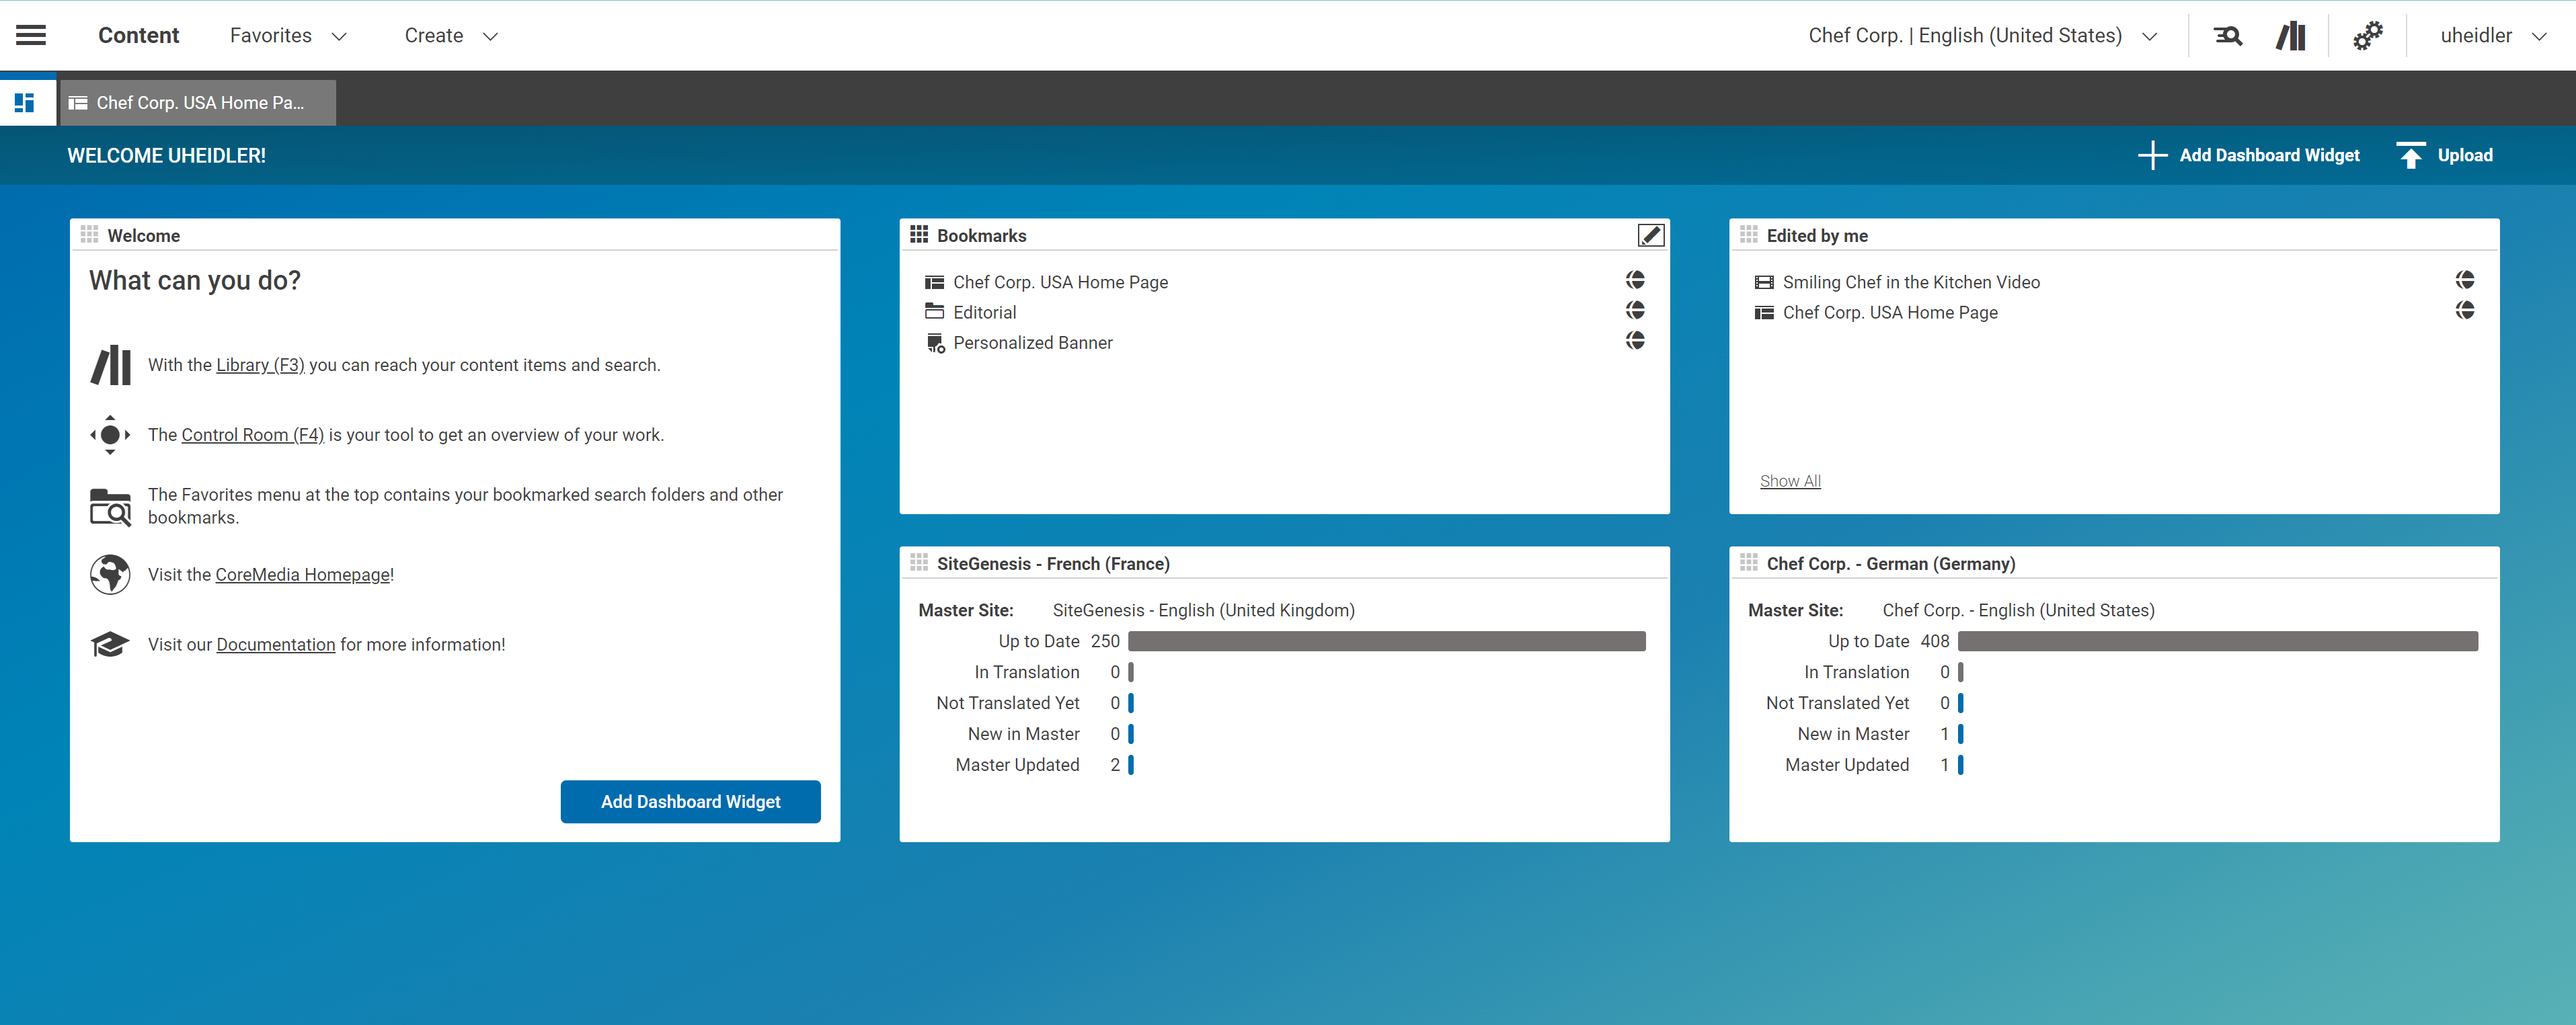Click globe status icon for Personalized Banner
Screen dimensions: 2576x1025
[1635, 340]
